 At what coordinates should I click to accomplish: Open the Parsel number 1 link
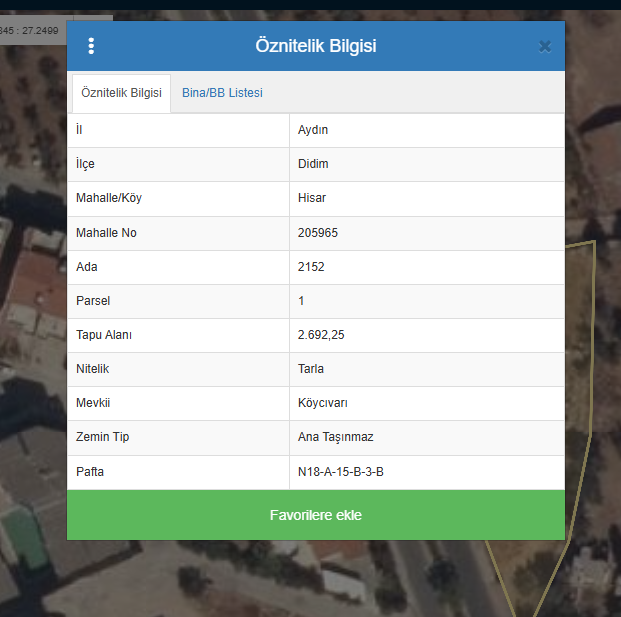coord(301,301)
